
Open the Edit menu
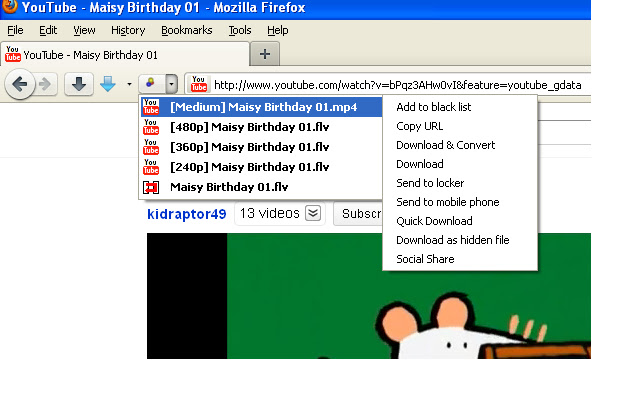click(x=48, y=30)
